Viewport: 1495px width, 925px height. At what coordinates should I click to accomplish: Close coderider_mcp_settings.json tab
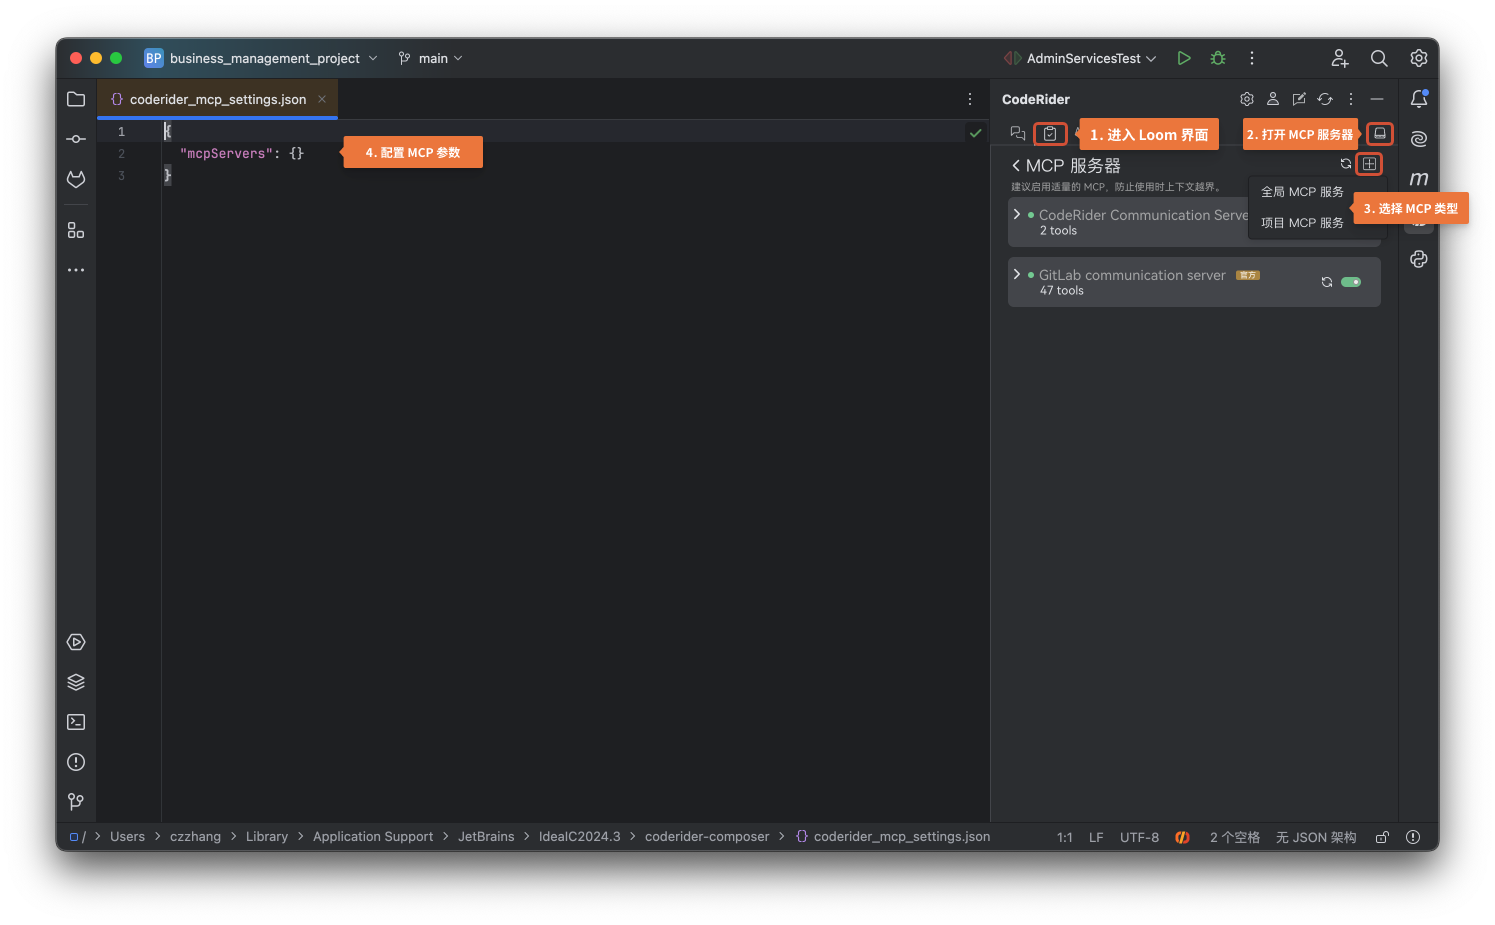322,99
